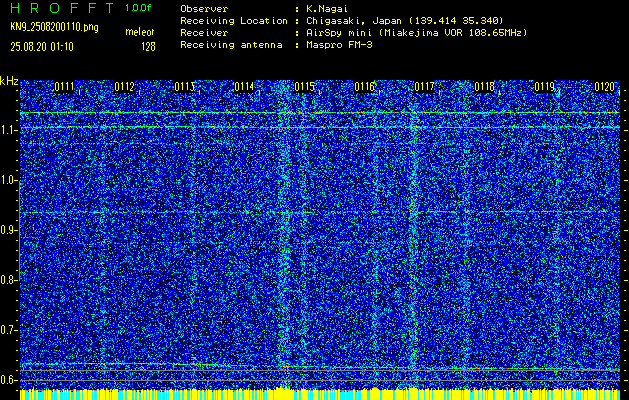Screen dimensions: 629x400
Task: Click the 0120 time marker
Action: (x=604, y=87)
